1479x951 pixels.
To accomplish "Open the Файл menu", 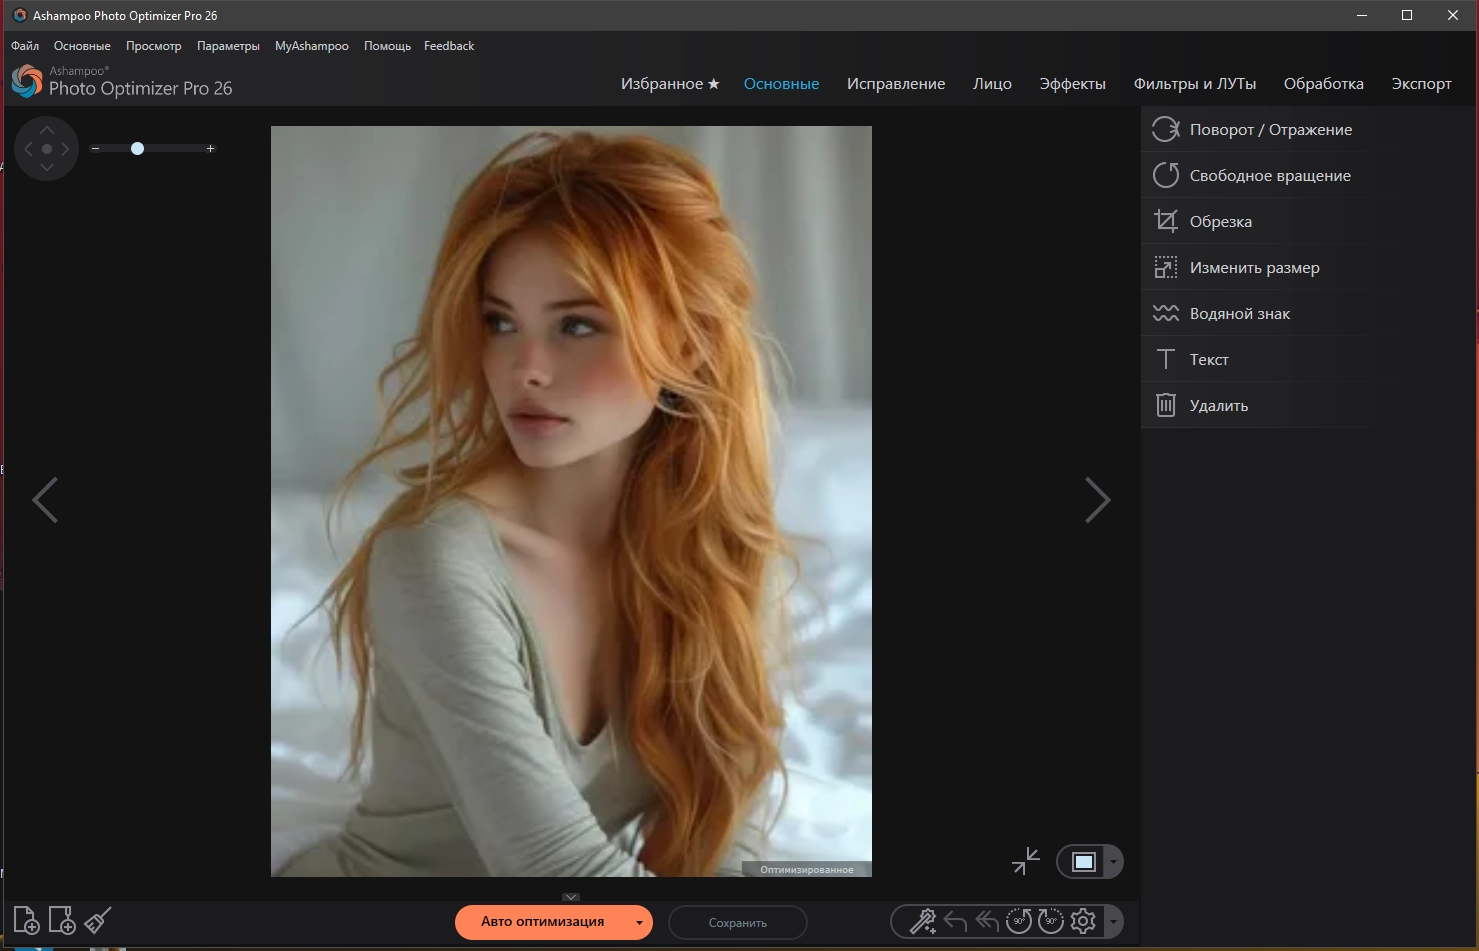I will click(x=25, y=46).
